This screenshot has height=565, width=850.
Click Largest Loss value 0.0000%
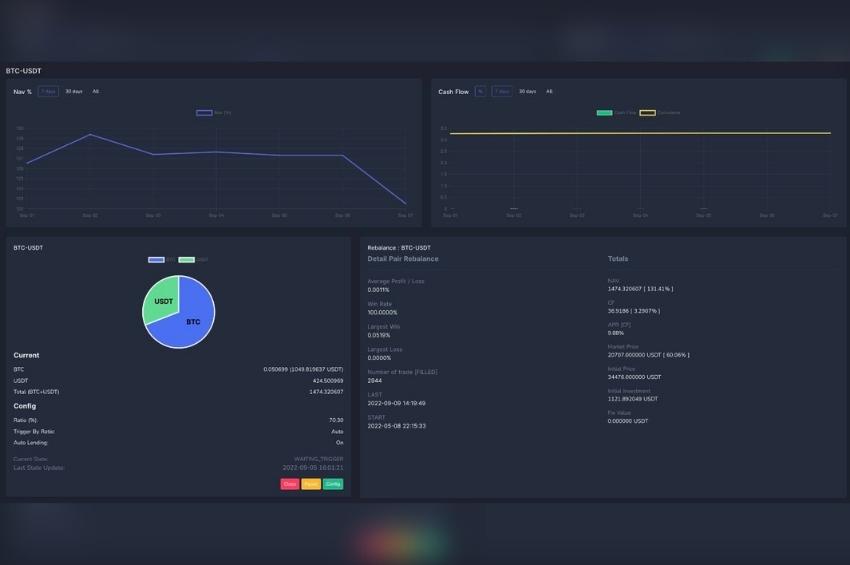click(x=379, y=358)
